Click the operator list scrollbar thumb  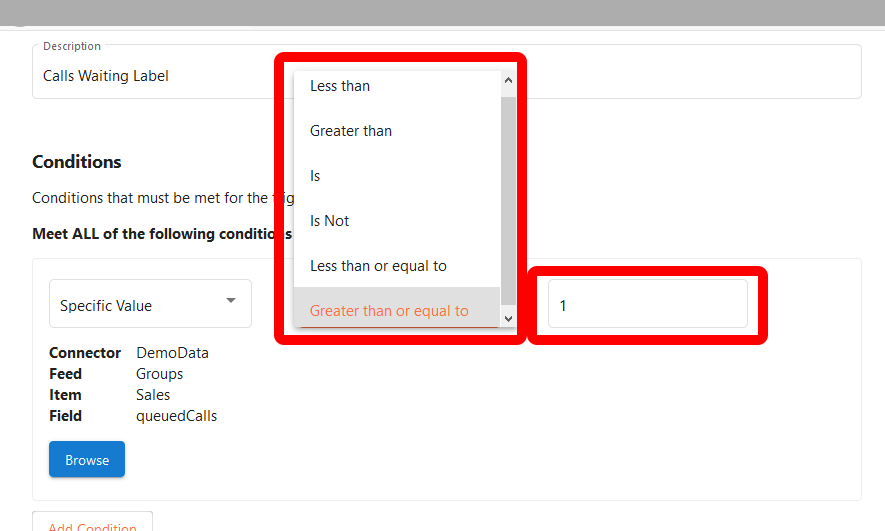tap(508, 190)
